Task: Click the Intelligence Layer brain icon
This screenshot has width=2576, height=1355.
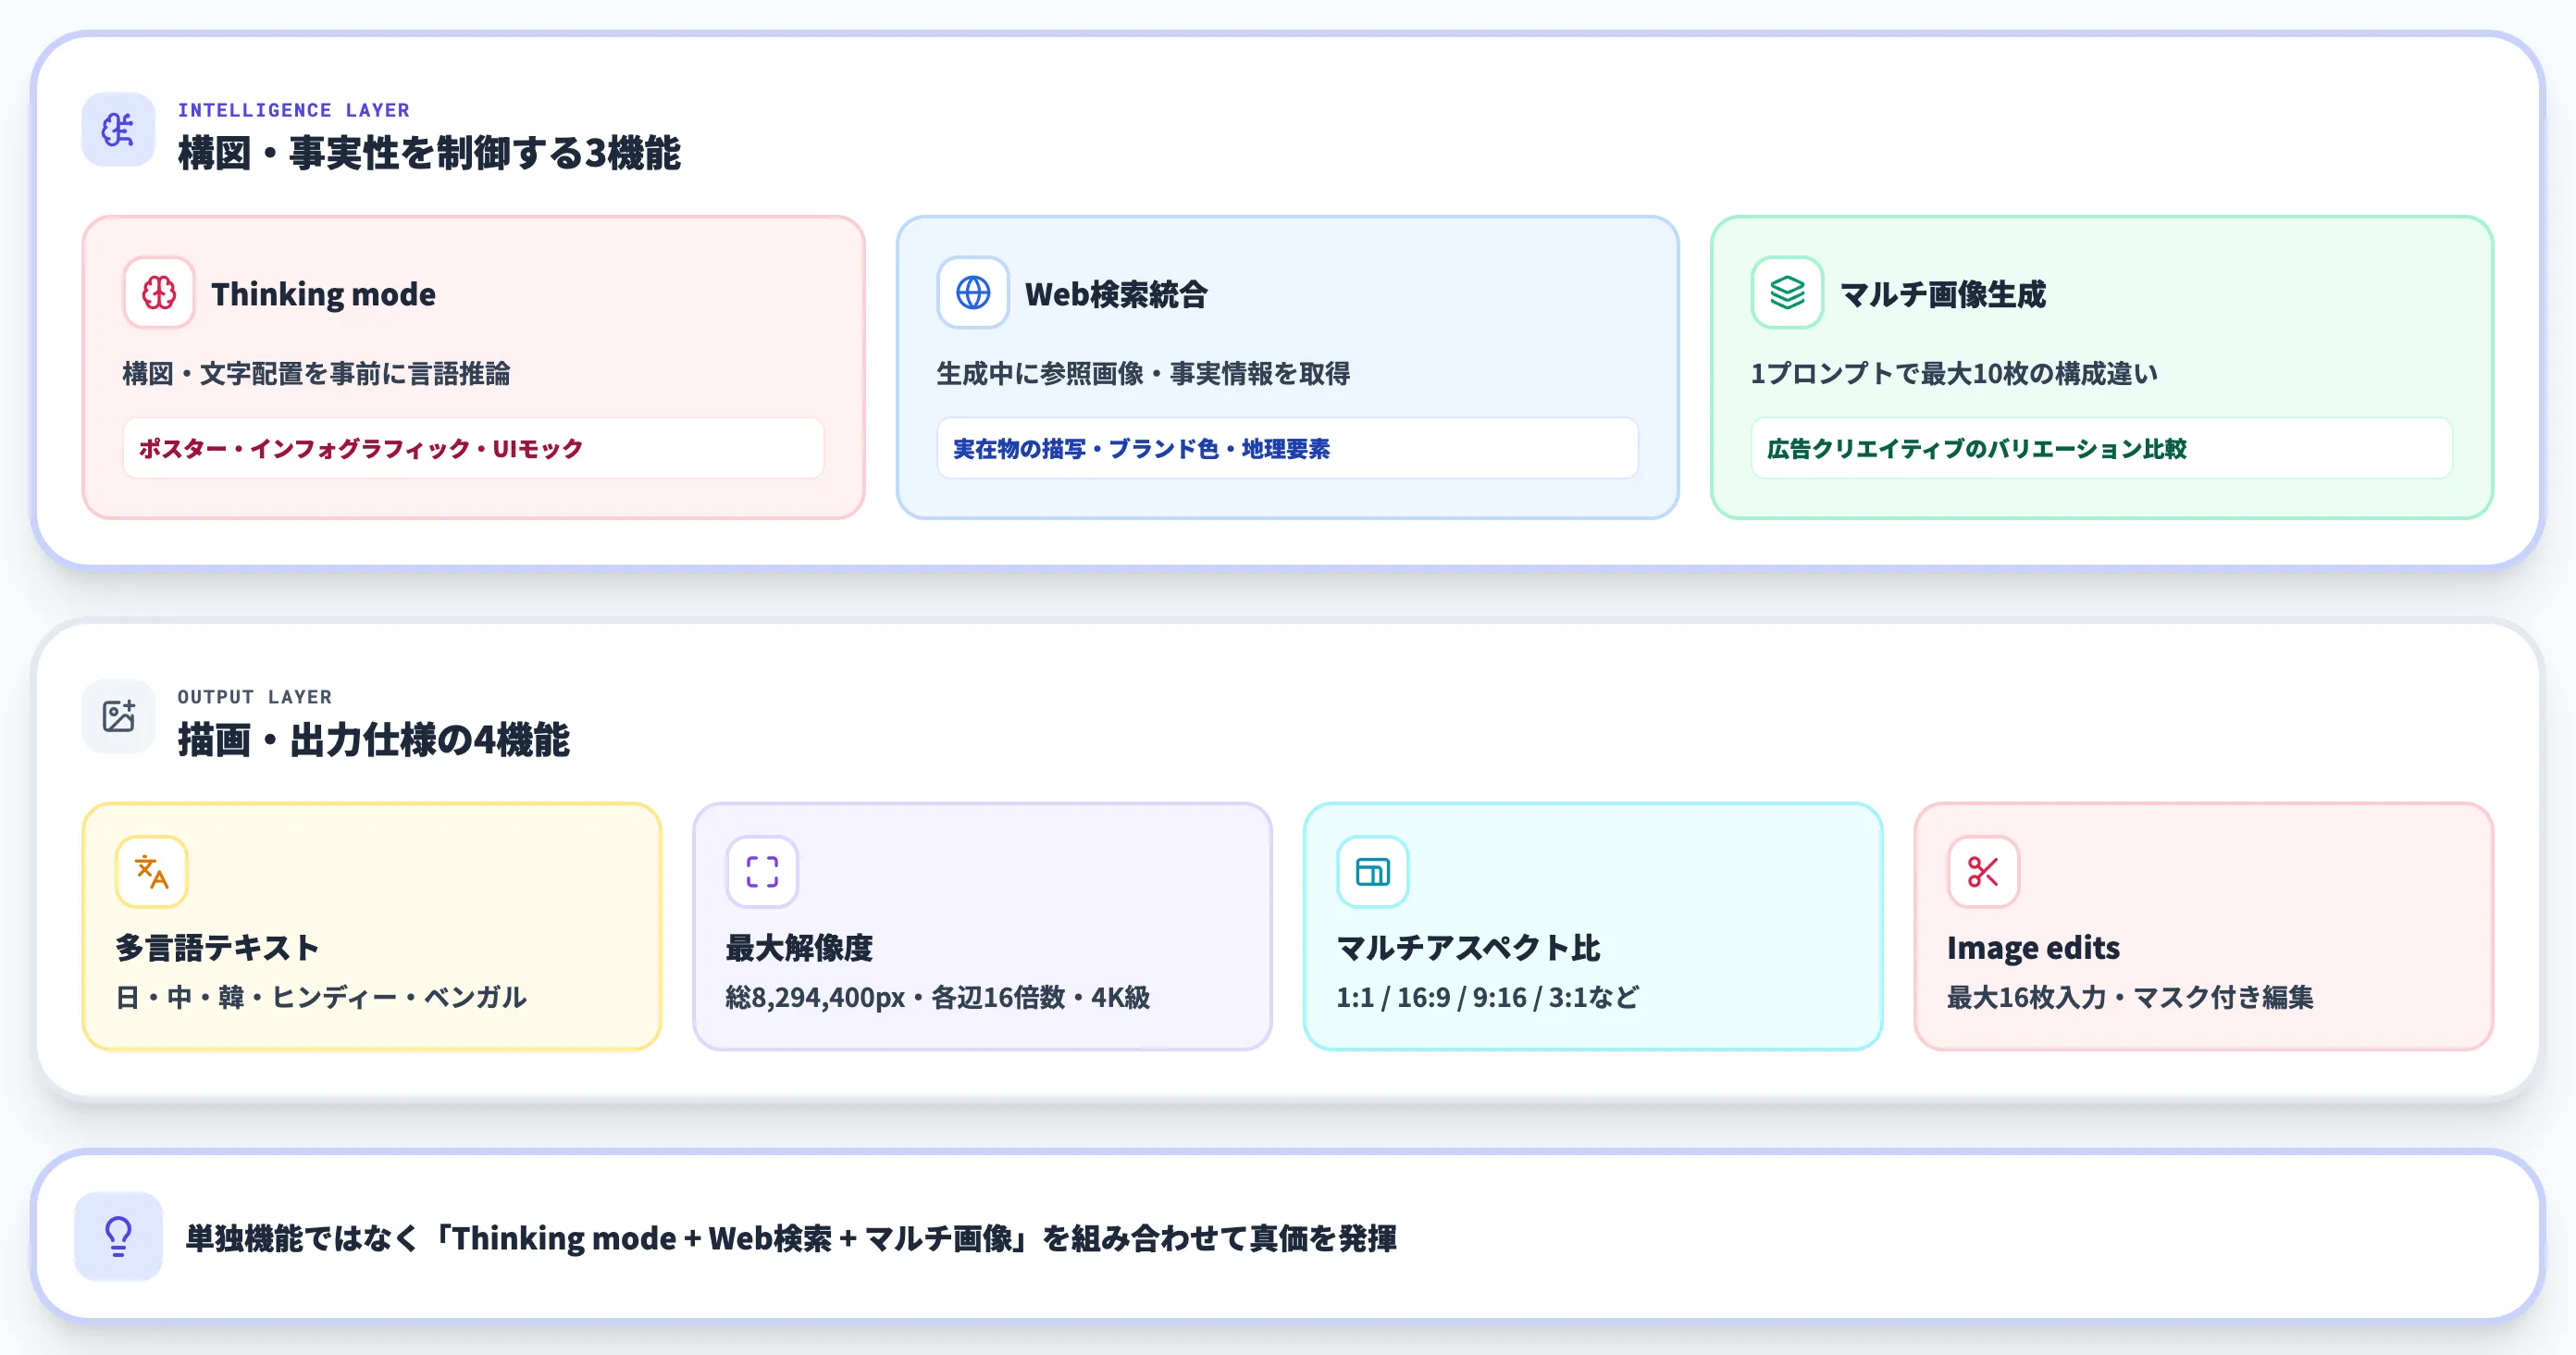Action: tap(117, 129)
